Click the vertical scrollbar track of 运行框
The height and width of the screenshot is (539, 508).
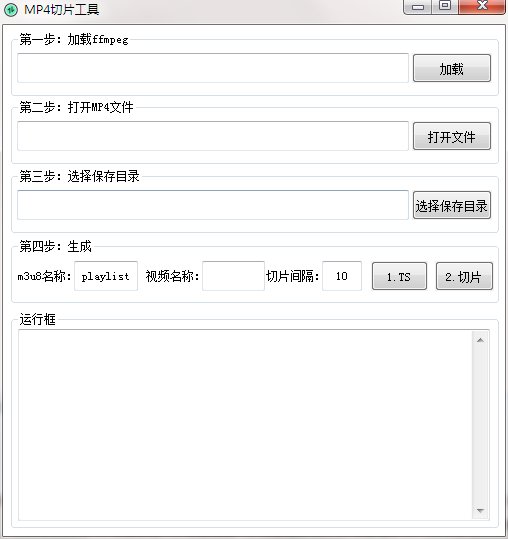point(481,425)
